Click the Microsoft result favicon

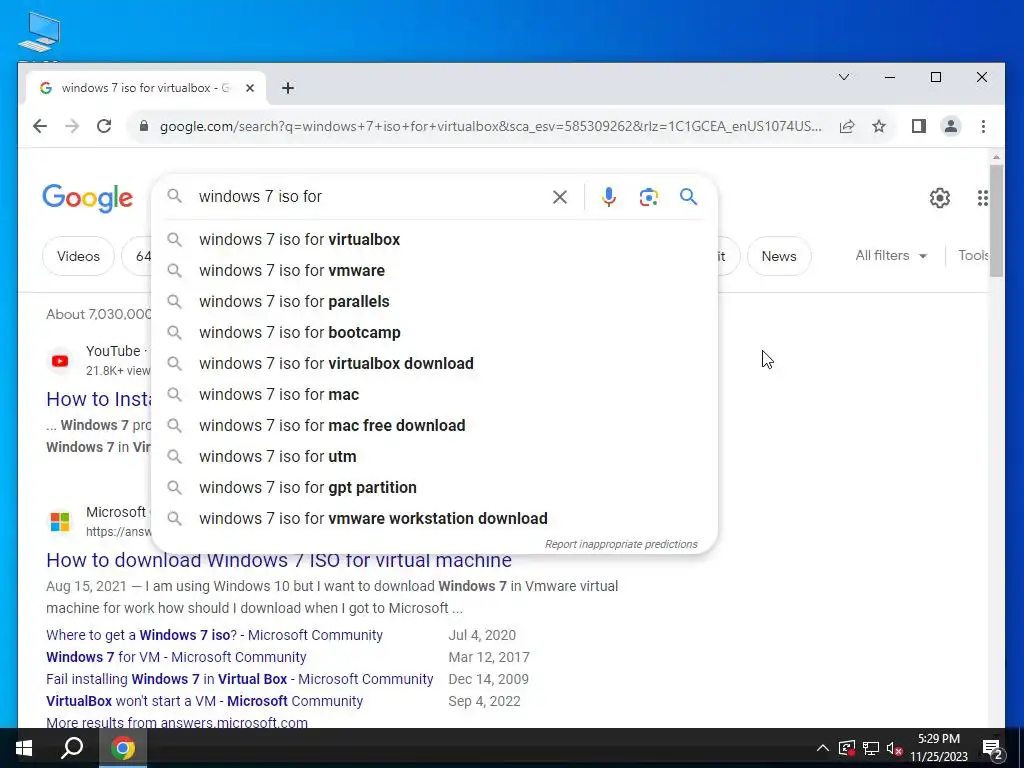(60, 522)
